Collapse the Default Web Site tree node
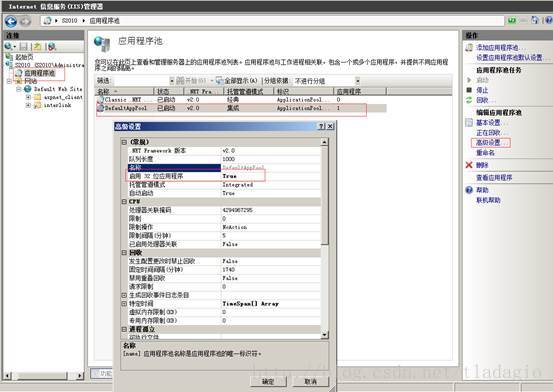The image size is (553, 392). [18, 89]
